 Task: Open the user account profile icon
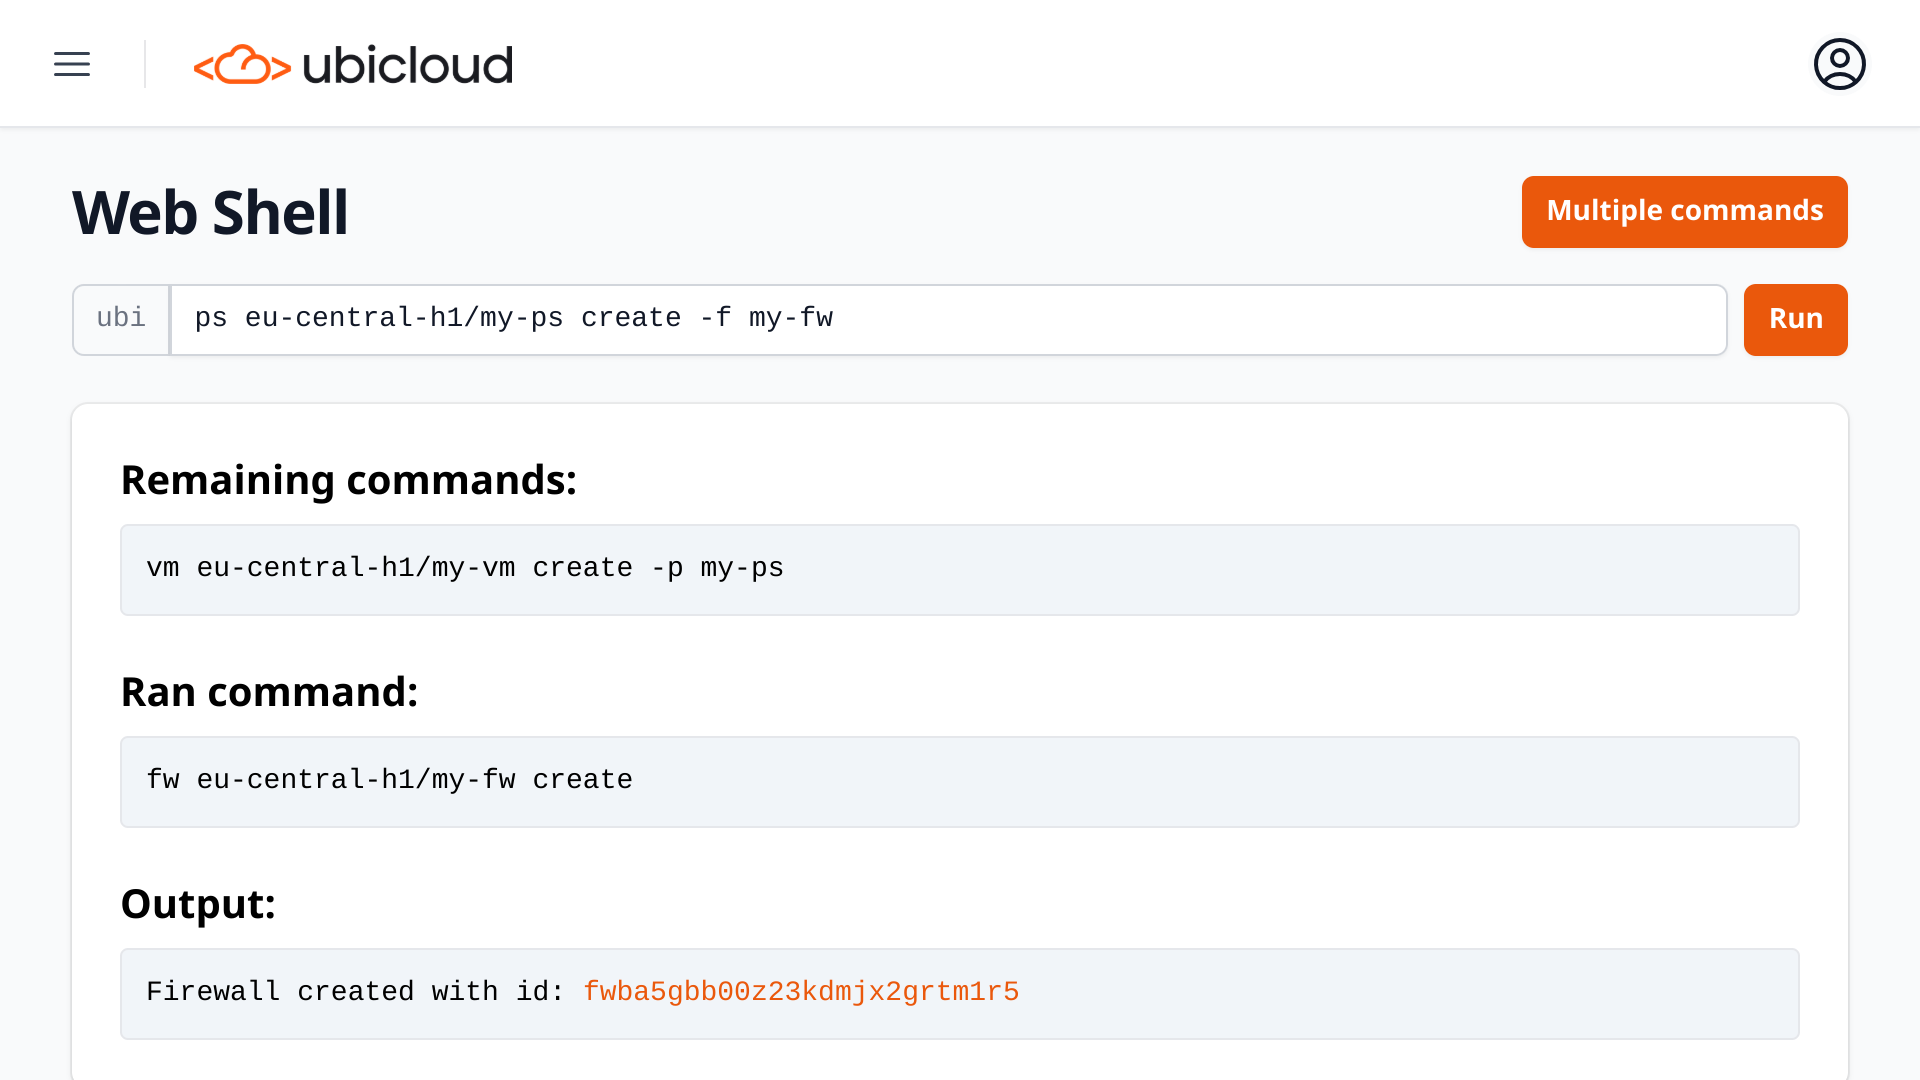(1839, 64)
